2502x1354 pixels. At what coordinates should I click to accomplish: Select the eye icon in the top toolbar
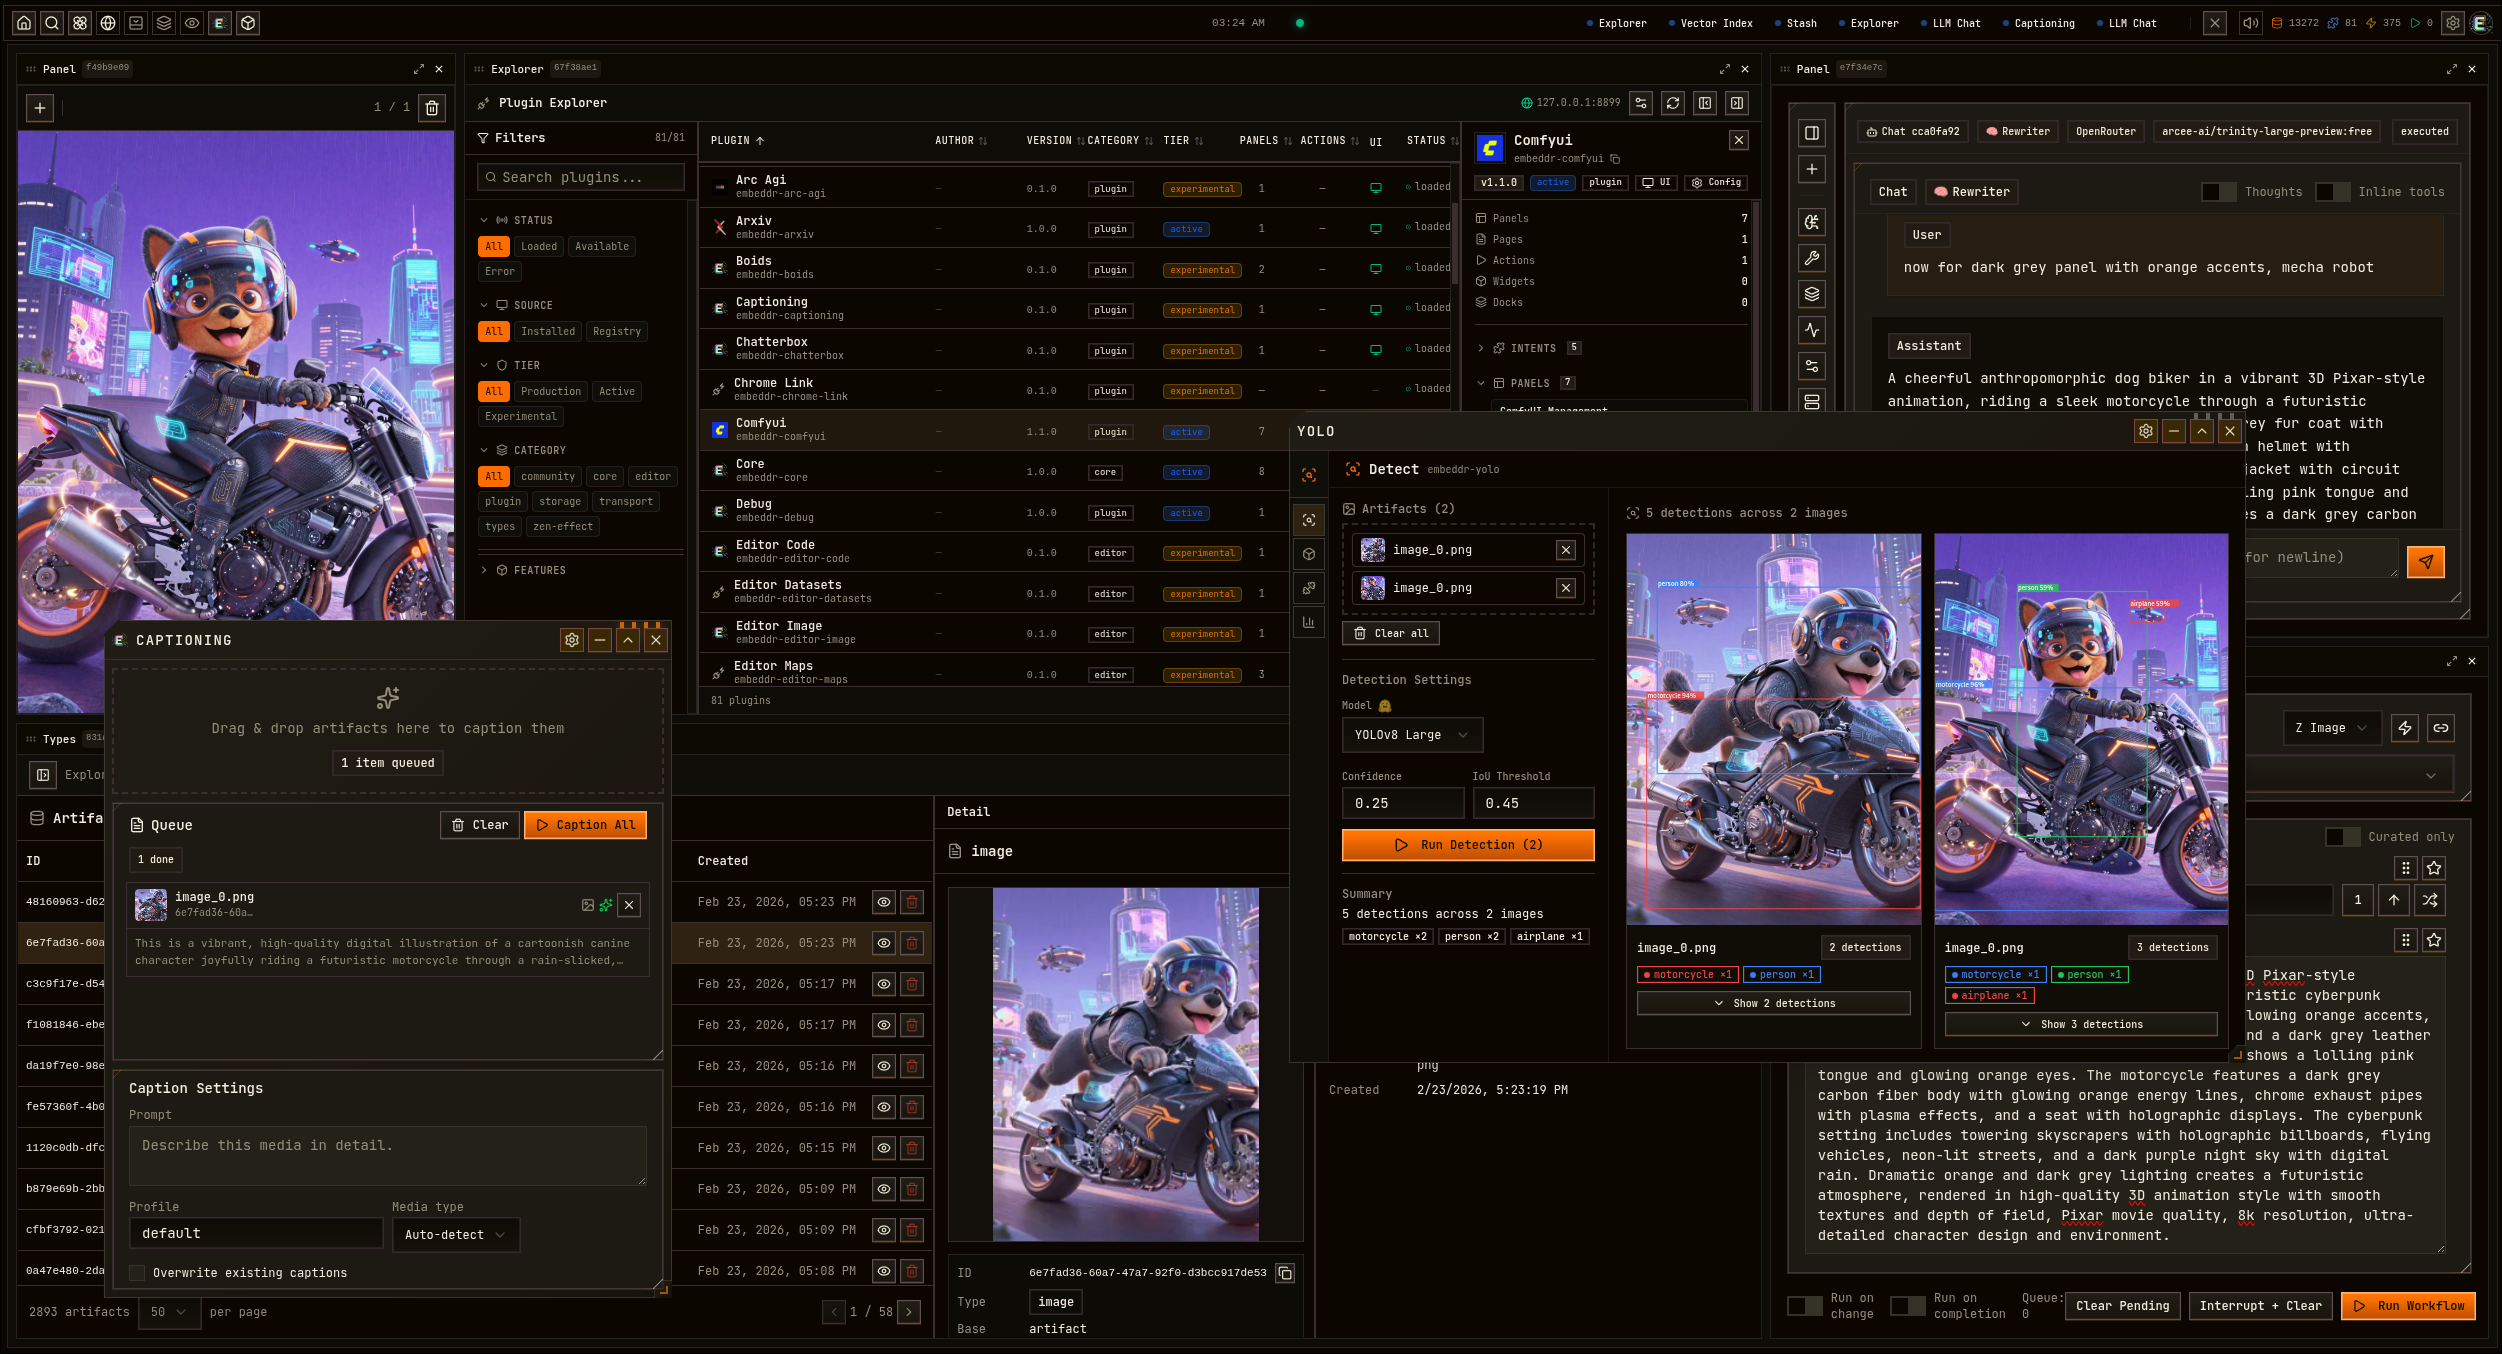[191, 22]
